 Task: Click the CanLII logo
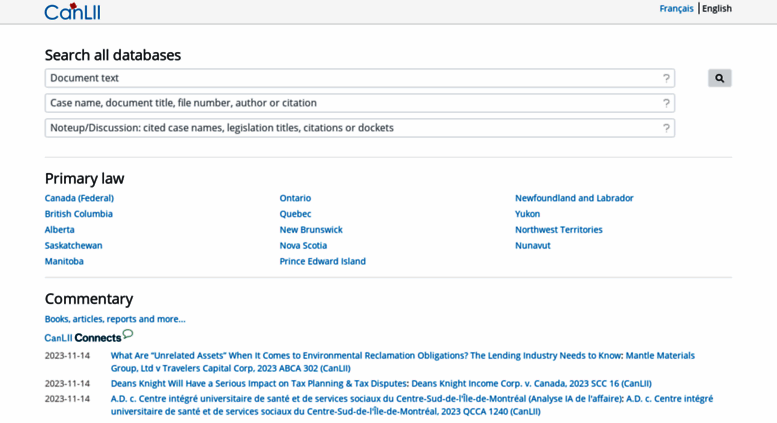[72, 11]
